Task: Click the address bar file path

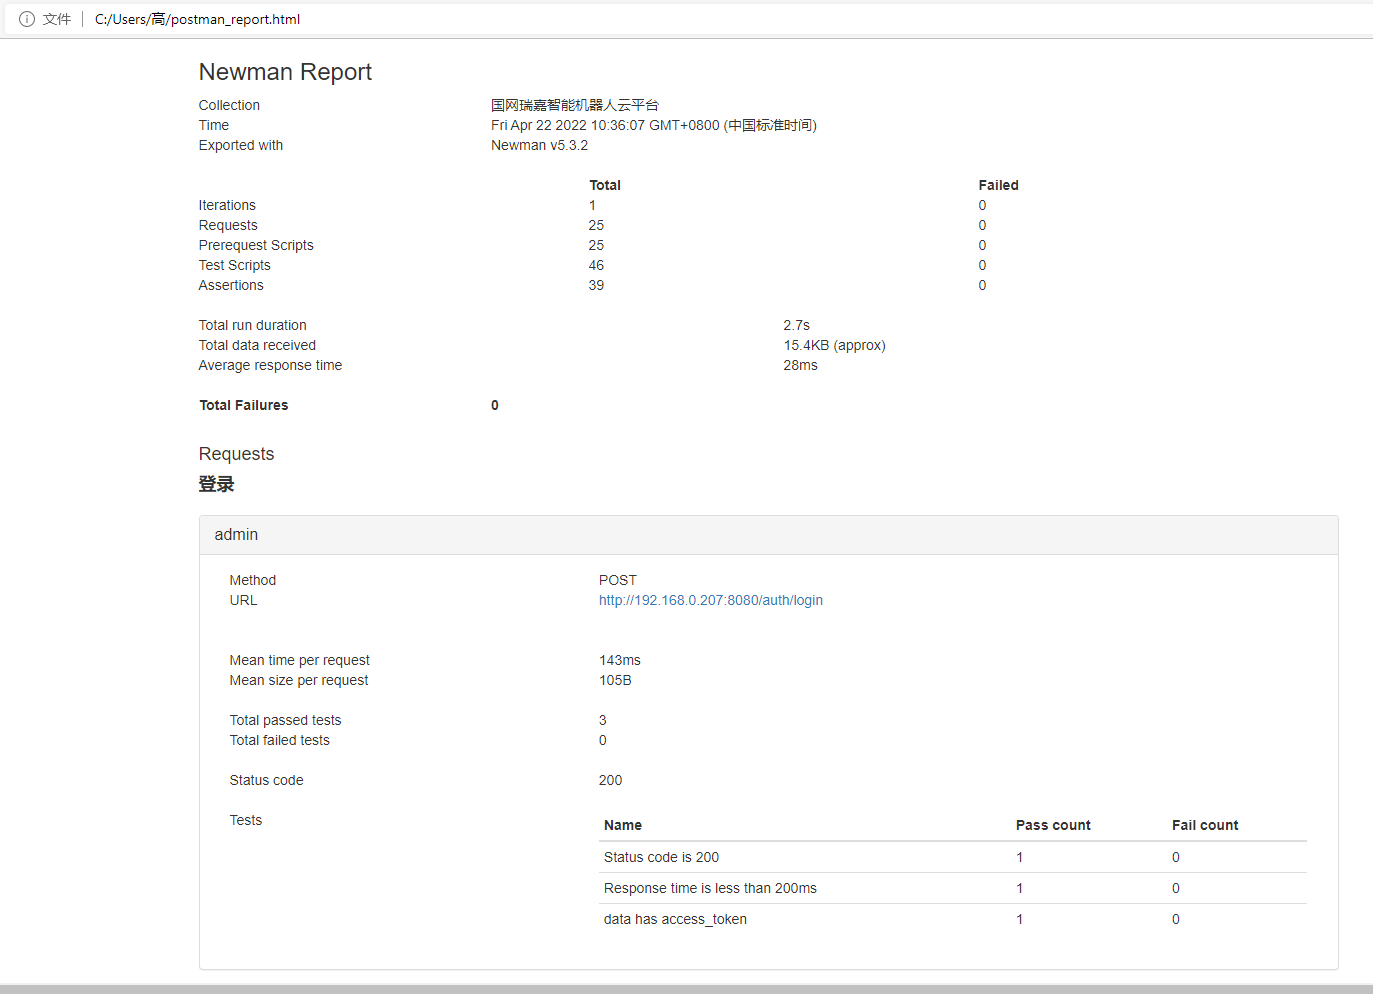Action: coord(197,19)
